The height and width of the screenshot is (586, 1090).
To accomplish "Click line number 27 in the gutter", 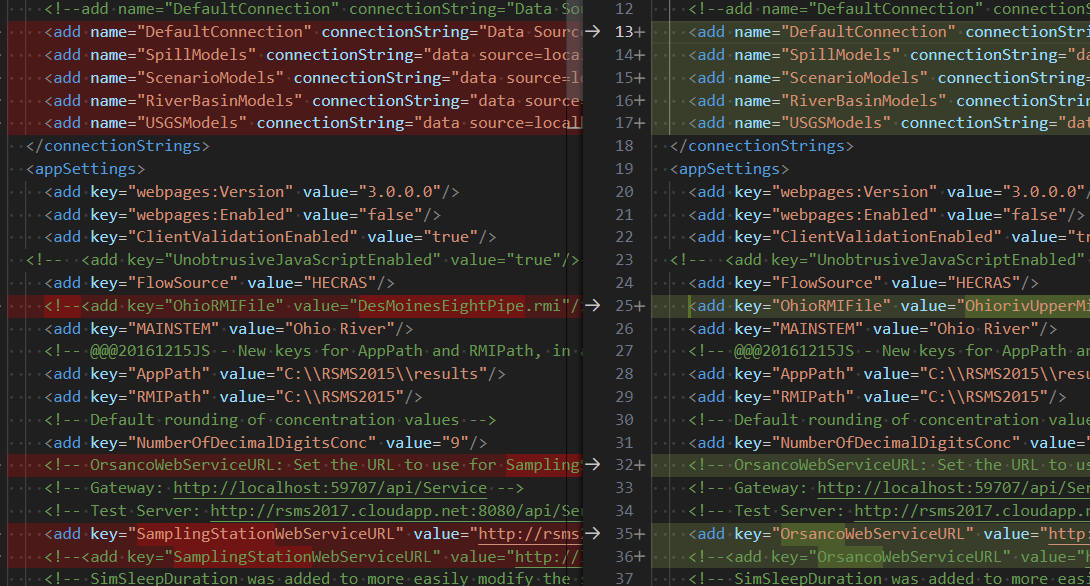I will (x=624, y=351).
